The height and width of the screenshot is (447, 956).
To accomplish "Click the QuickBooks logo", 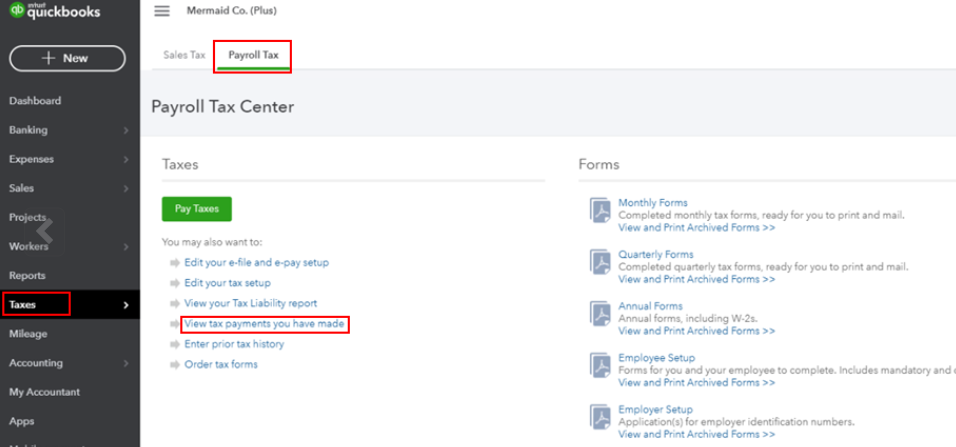I will click(x=55, y=12).
